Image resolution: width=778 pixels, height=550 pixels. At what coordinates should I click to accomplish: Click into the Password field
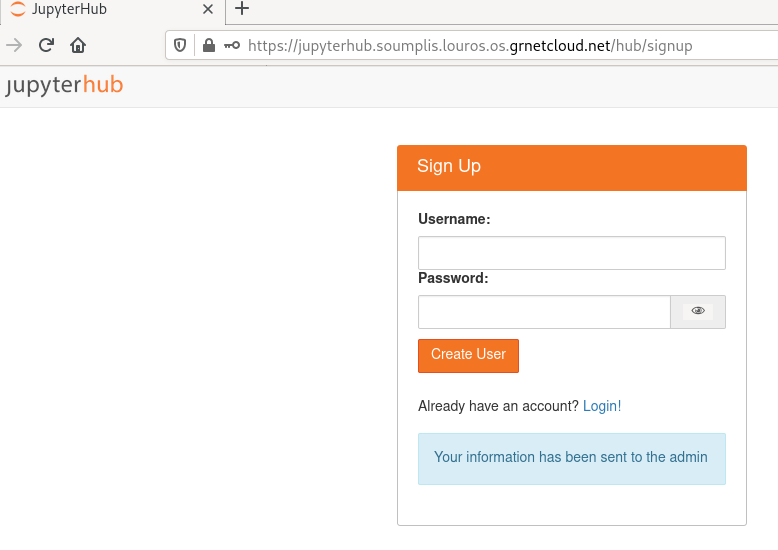click(544, 312)
